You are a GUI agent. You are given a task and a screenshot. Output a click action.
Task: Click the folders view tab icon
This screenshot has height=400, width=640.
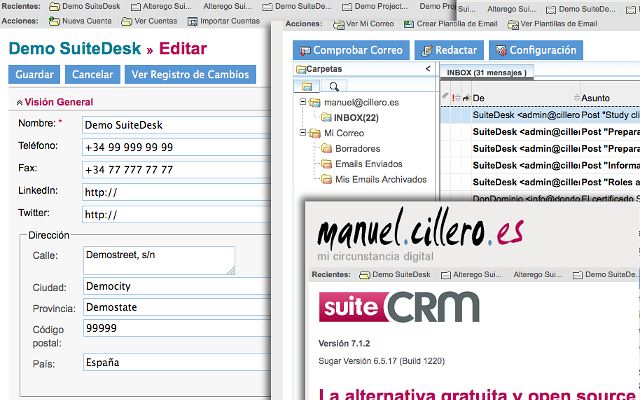pos(307,86)
